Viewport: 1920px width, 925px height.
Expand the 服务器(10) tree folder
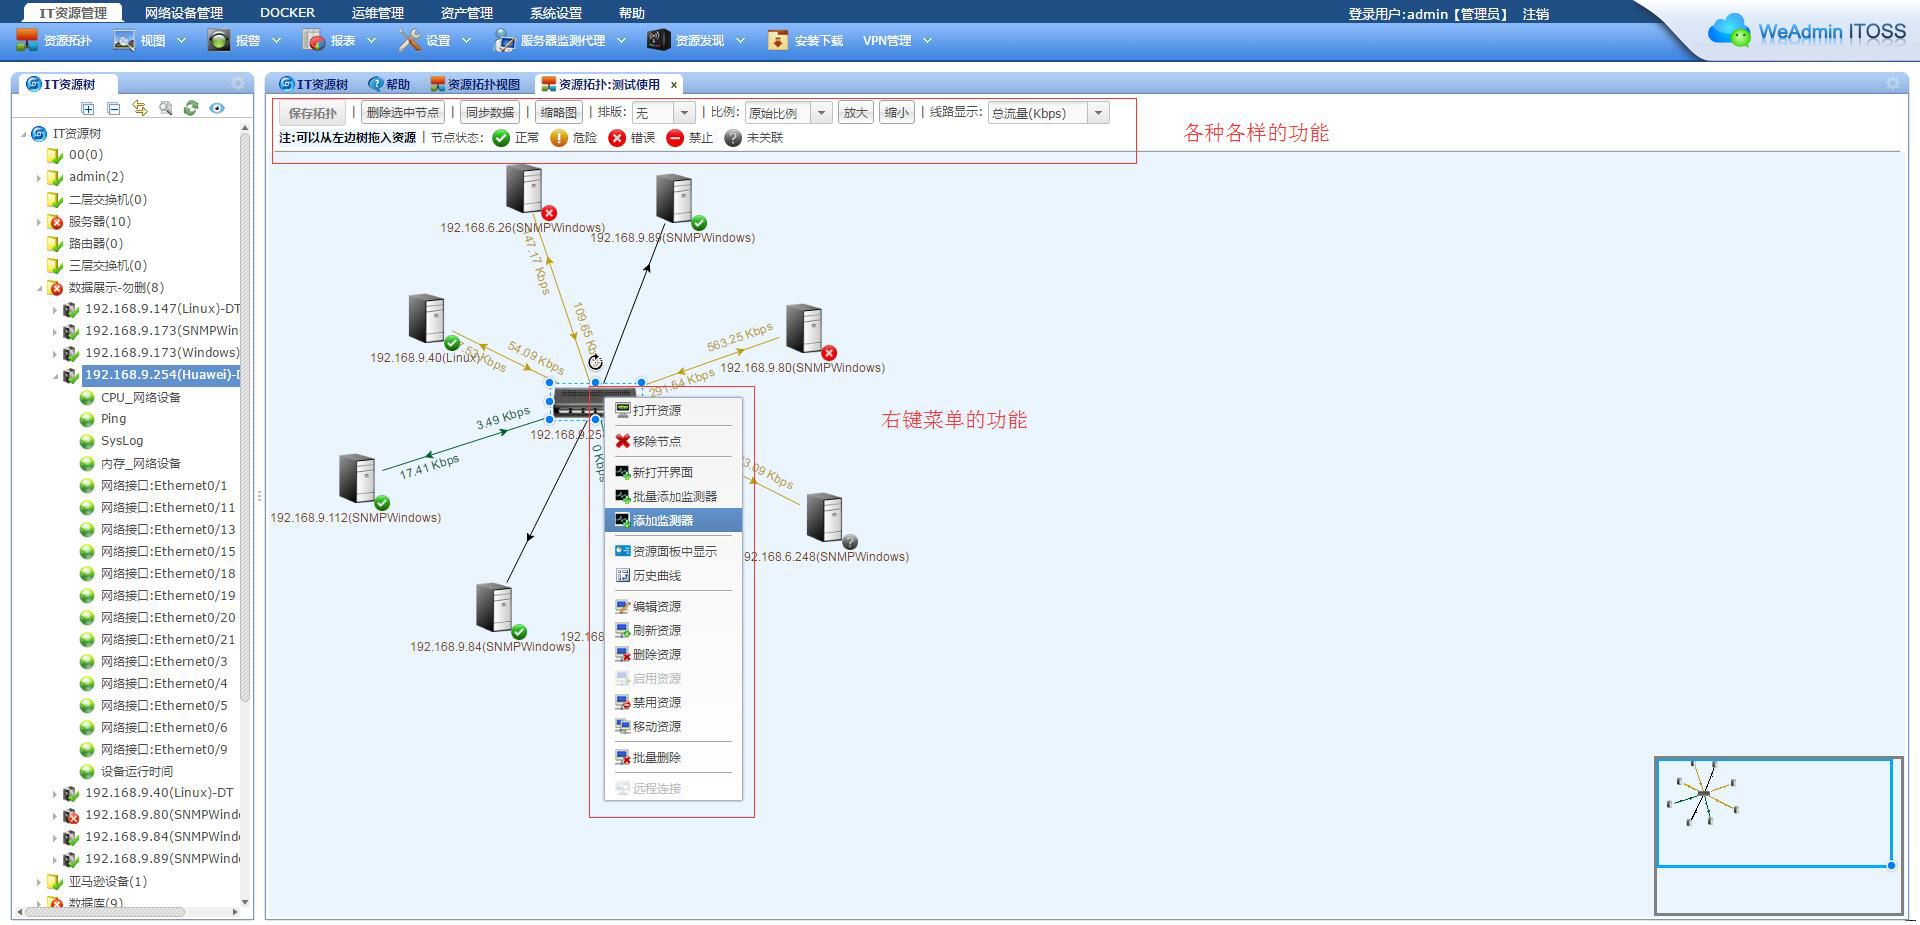coord(39,222)
